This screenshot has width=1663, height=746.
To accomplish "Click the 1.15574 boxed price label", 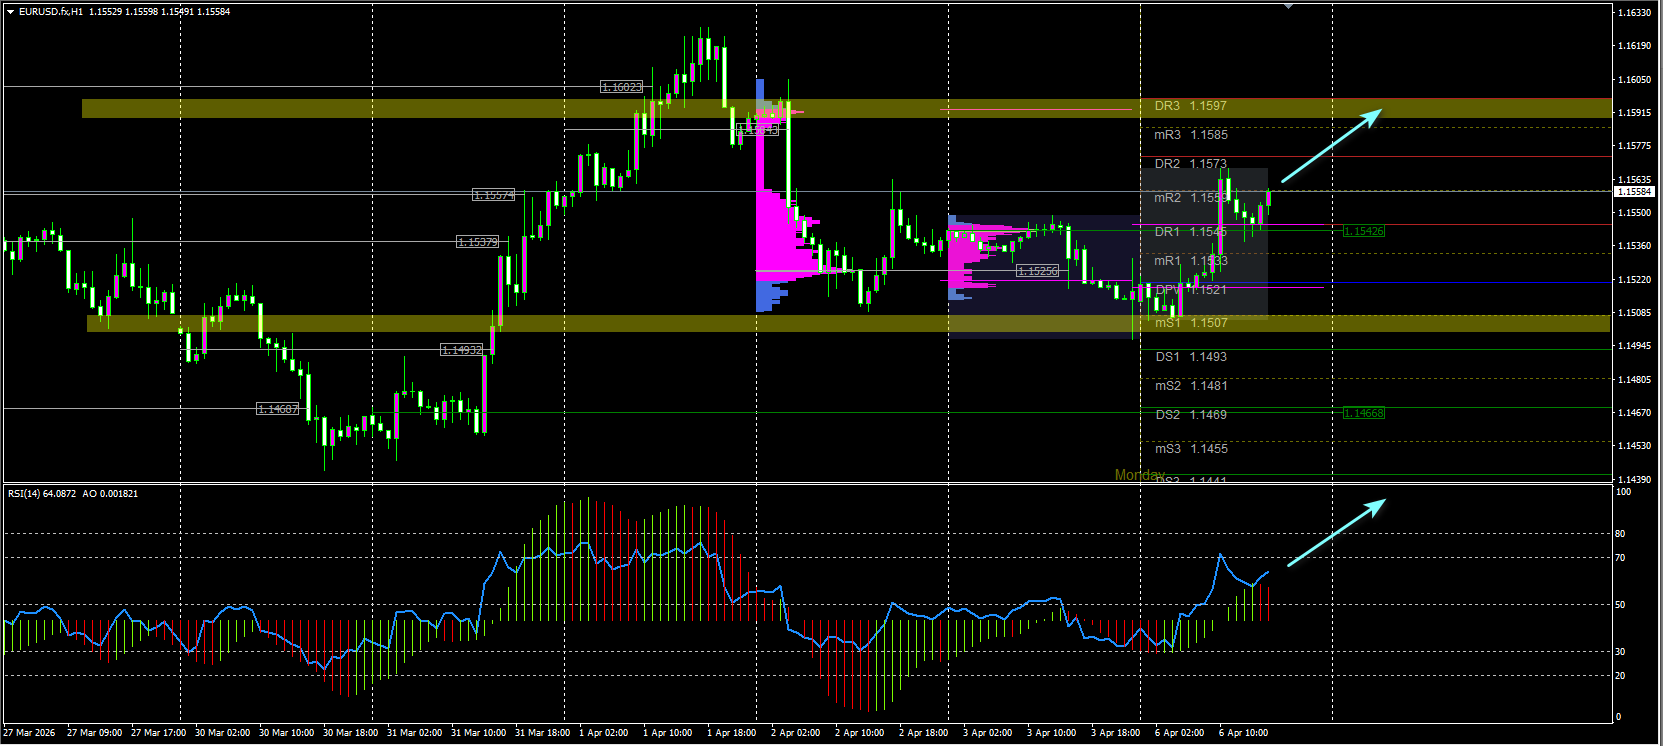I will tap(494, 195).
